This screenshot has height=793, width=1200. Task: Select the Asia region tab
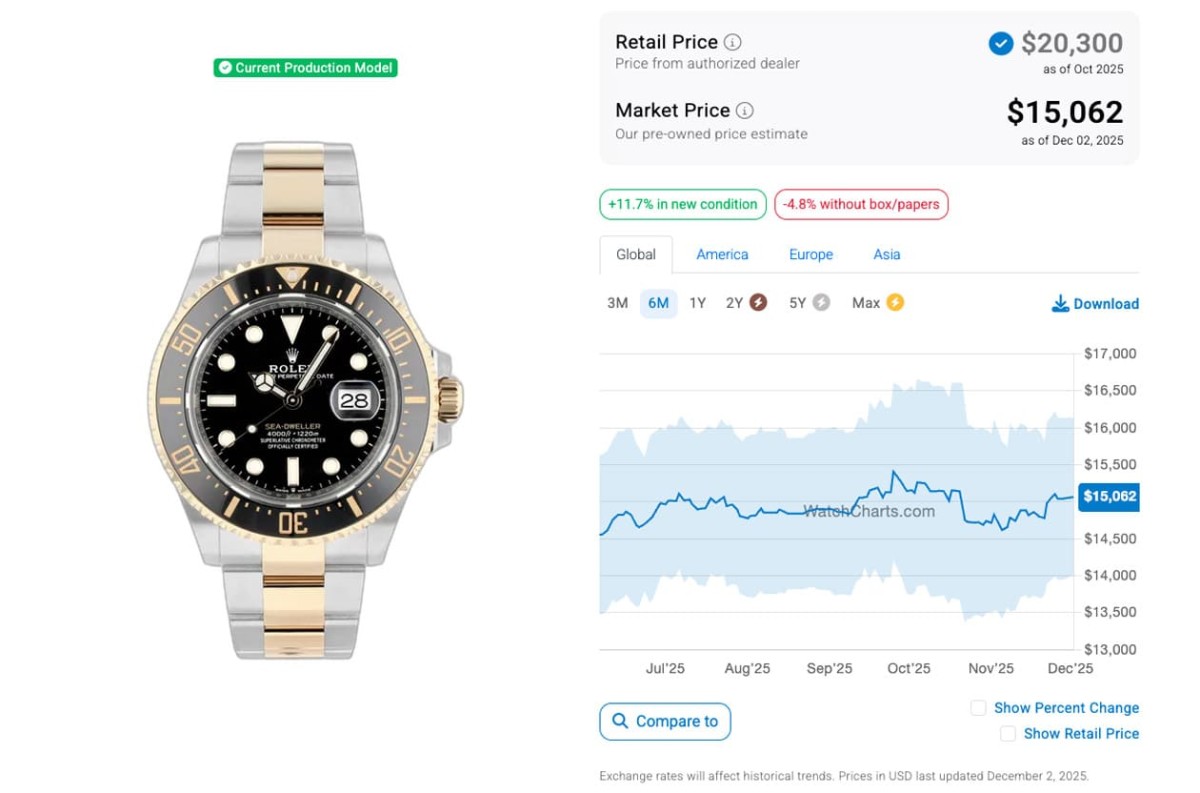(x=887, y=255)
